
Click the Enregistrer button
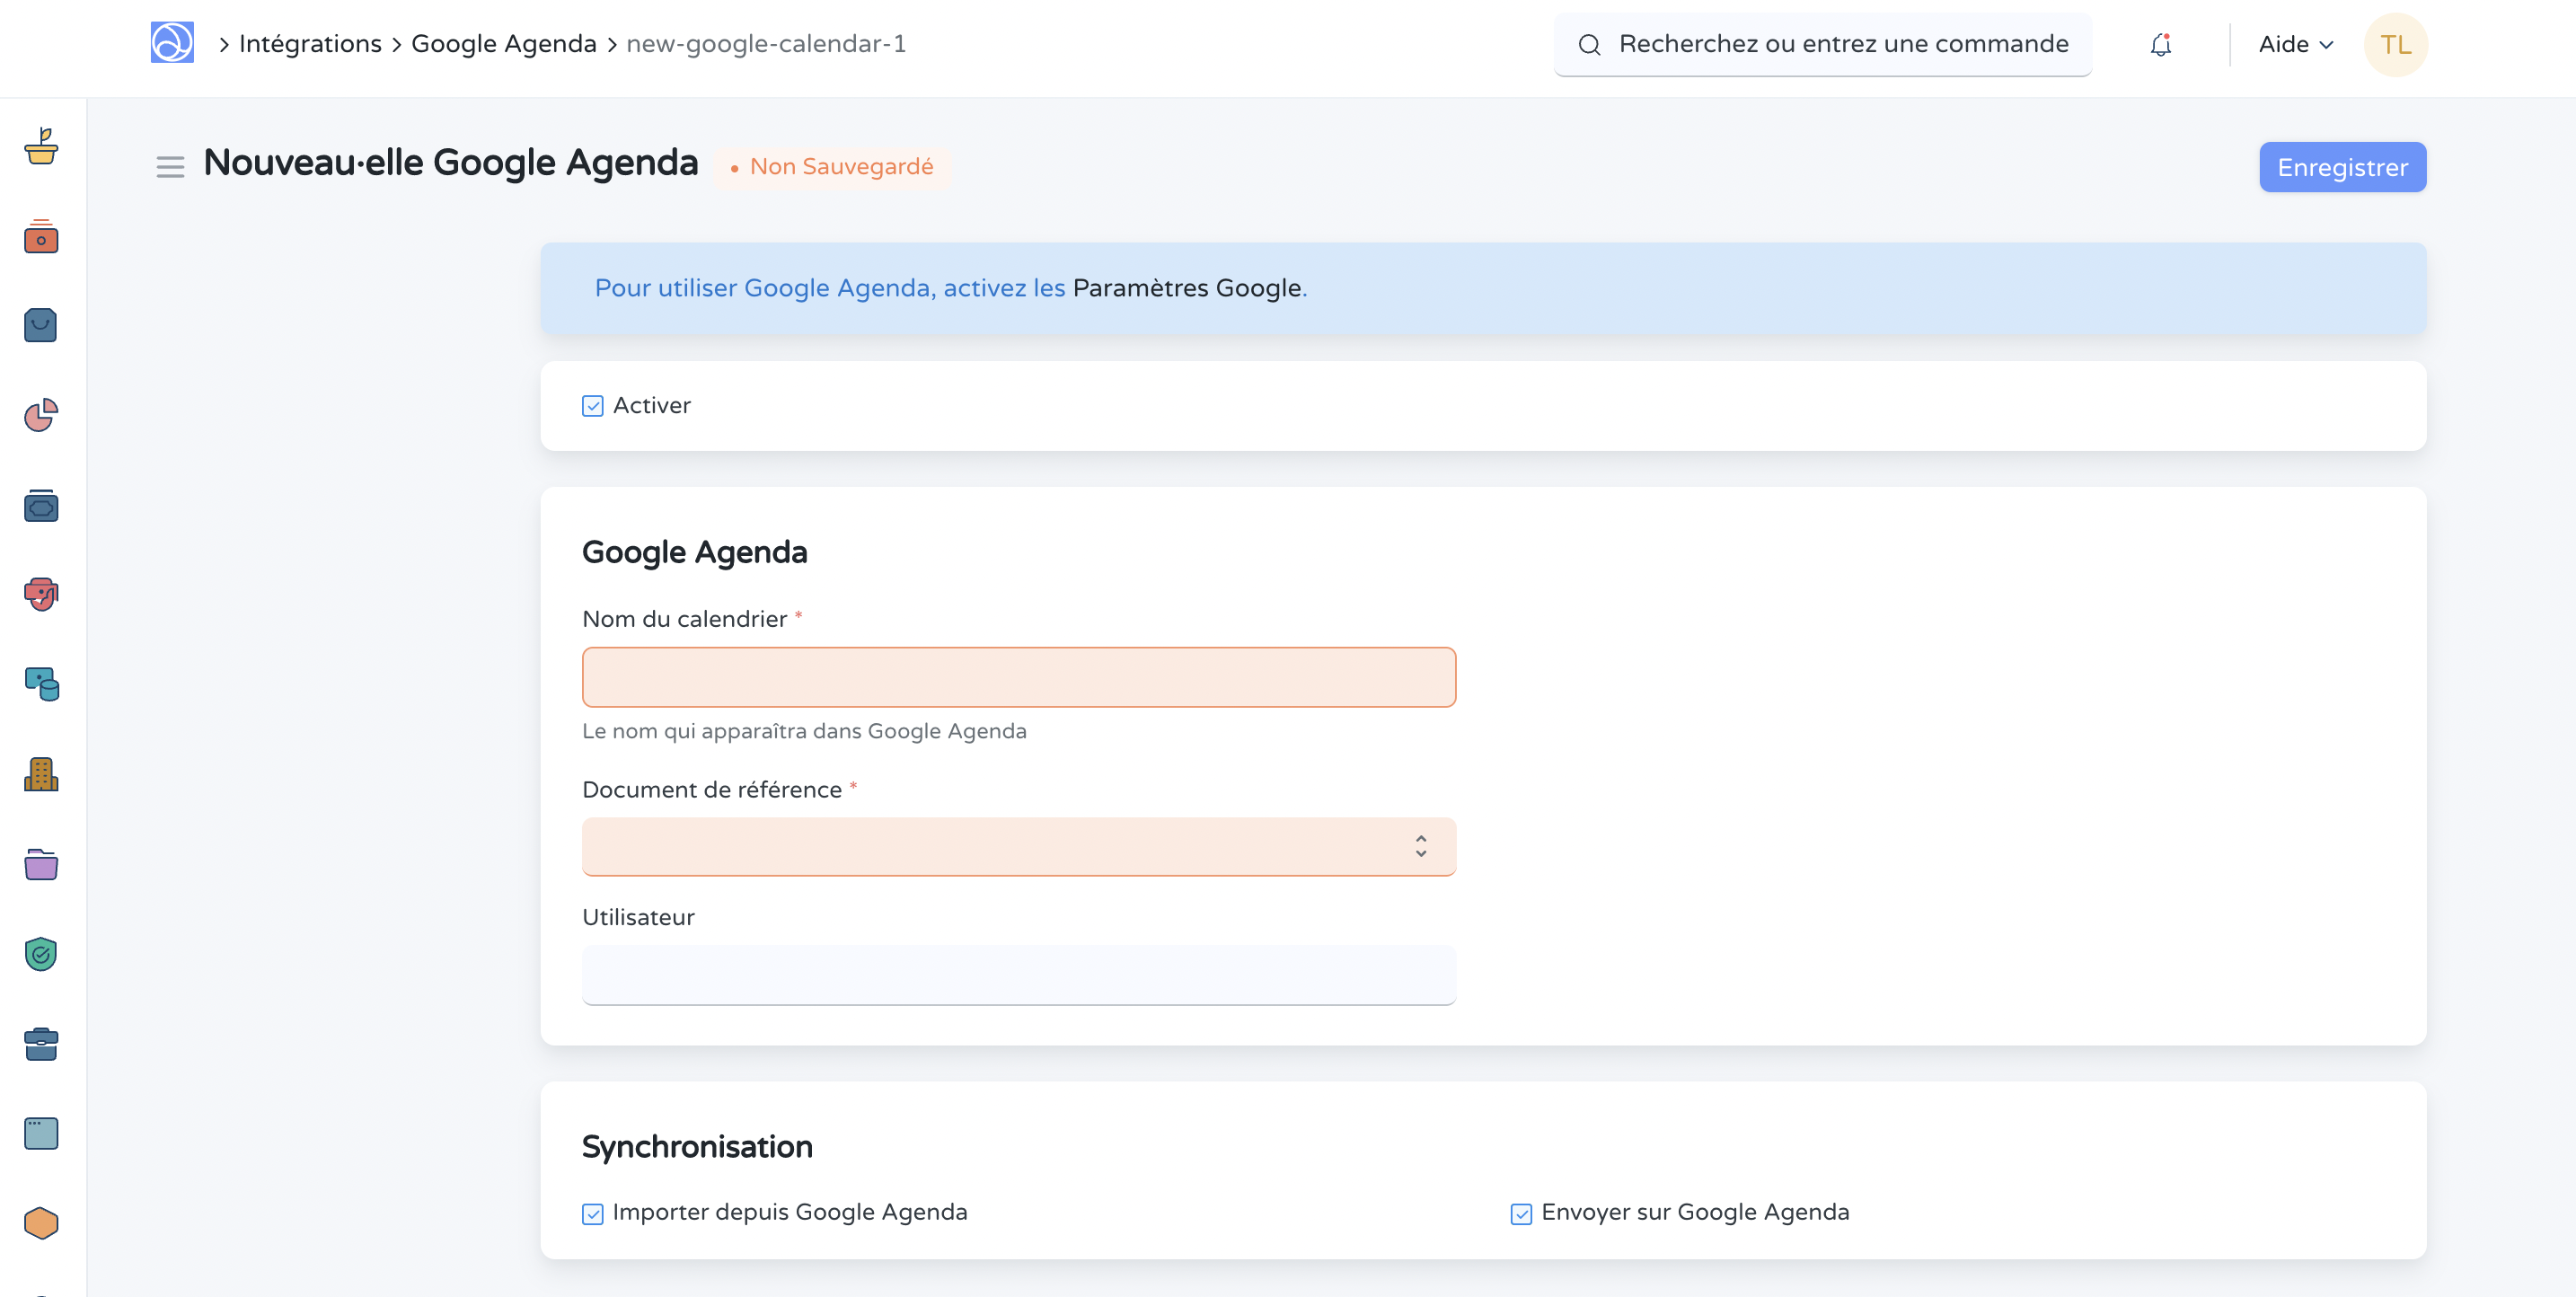pyautogui.click(x=2342, y=166)
